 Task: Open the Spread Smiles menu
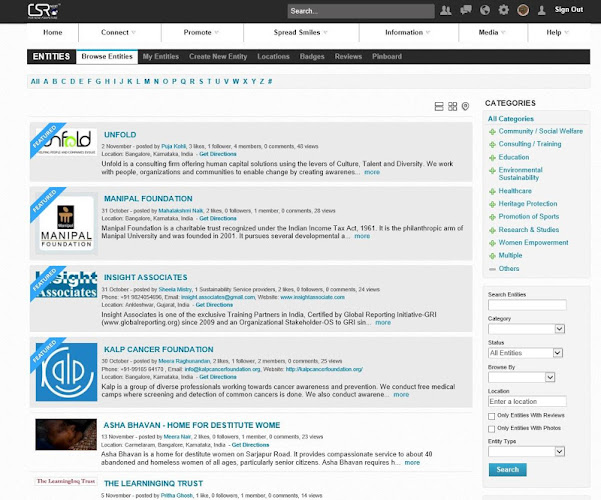point(301,33)
